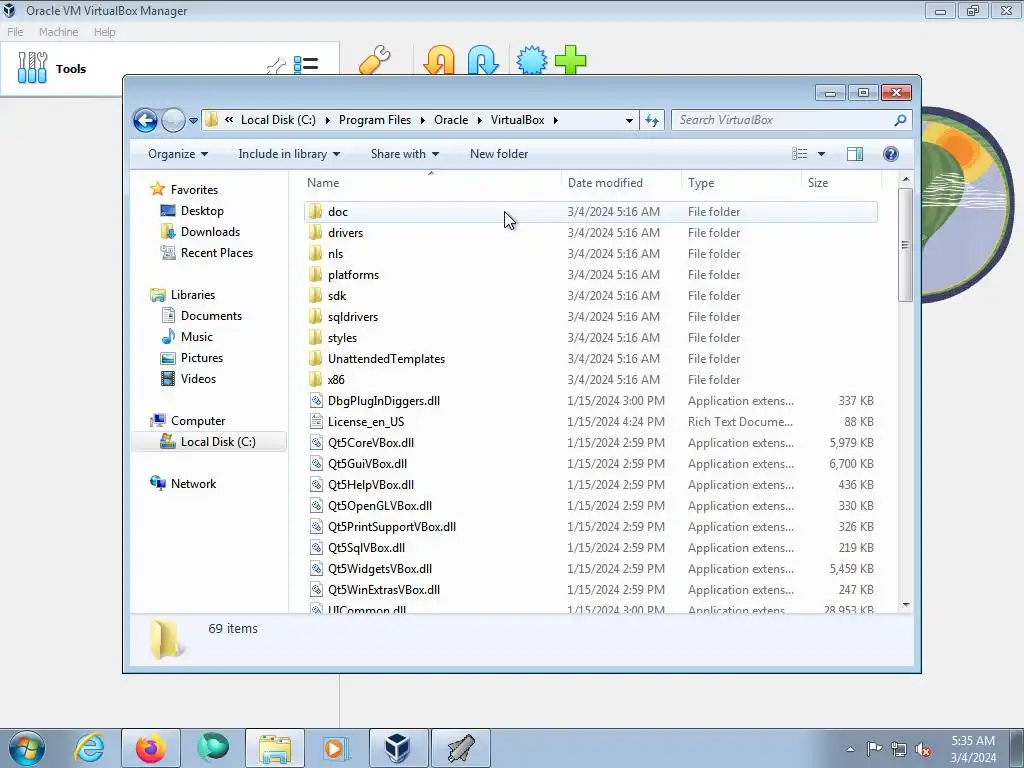Image resolution: width=1024 pixels, height=768 pixels.
Task: Select Downloads in Favorites
Action: 210,232
